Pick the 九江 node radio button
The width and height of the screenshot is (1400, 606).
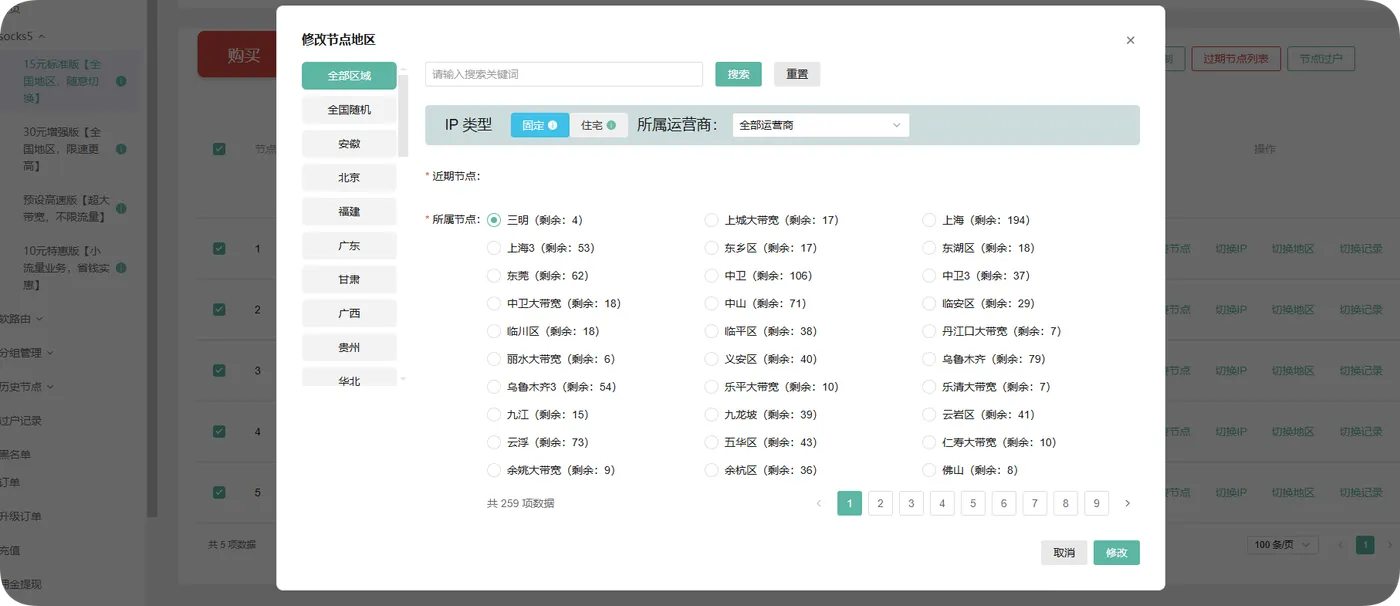coord(494,414)
